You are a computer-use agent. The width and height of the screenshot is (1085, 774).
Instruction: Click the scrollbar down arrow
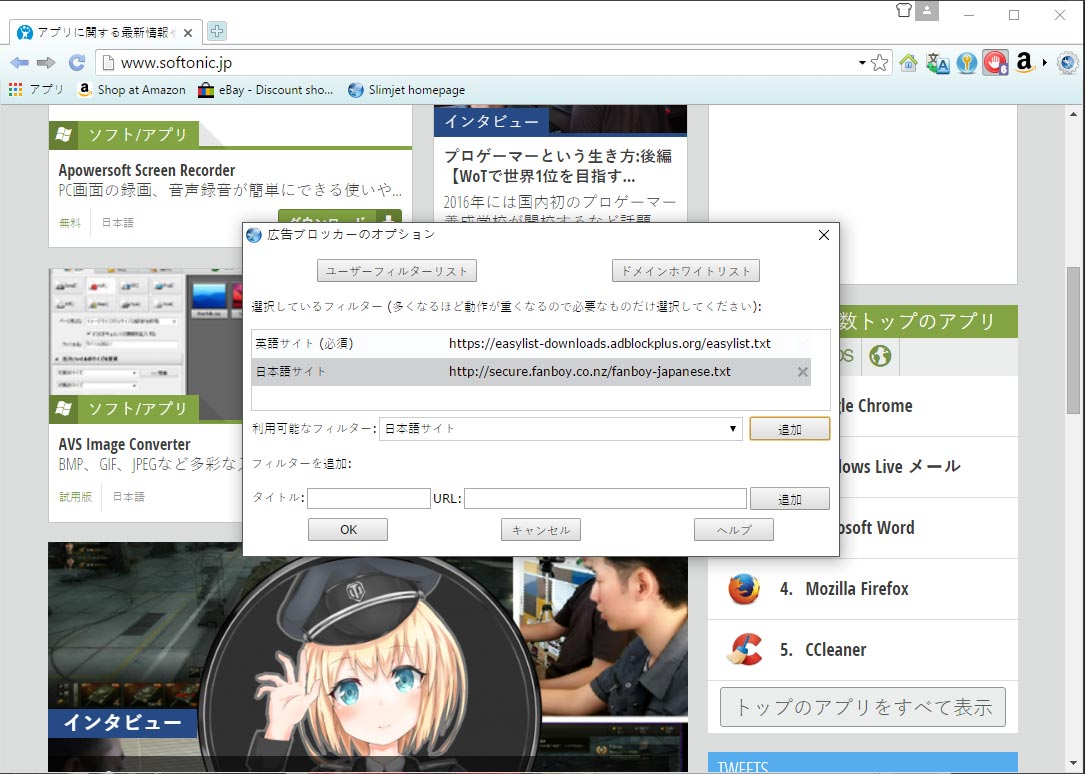[x=1073, y=764]
